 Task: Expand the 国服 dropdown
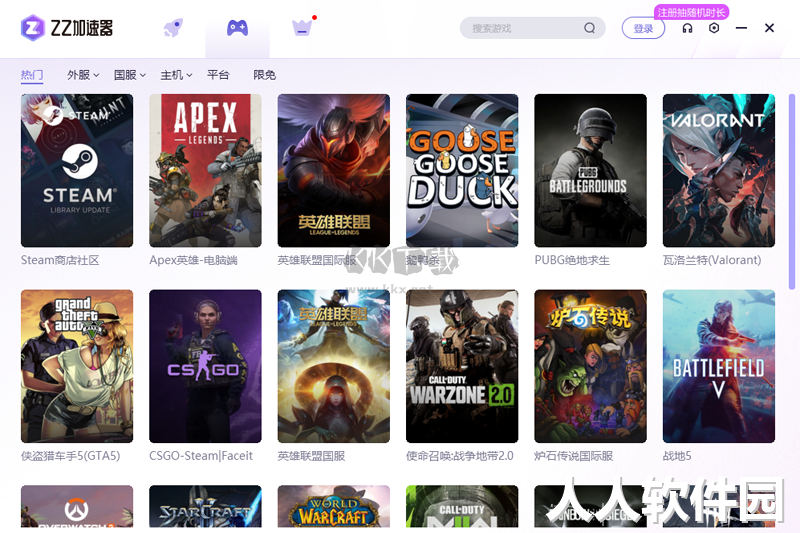(x=130, y=75)
